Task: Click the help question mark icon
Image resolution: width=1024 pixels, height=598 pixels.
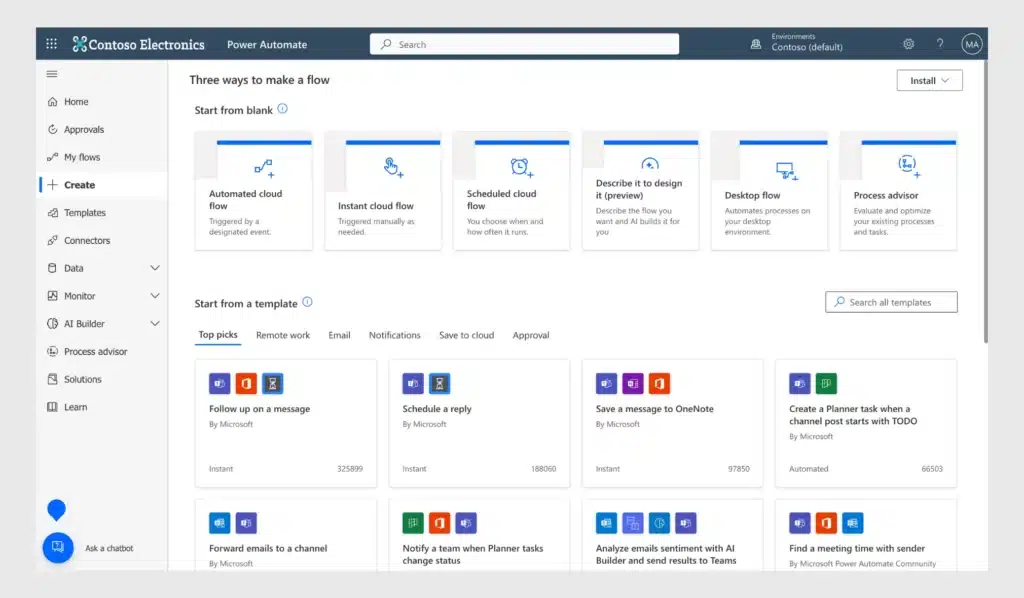Action: click(940, 44)
